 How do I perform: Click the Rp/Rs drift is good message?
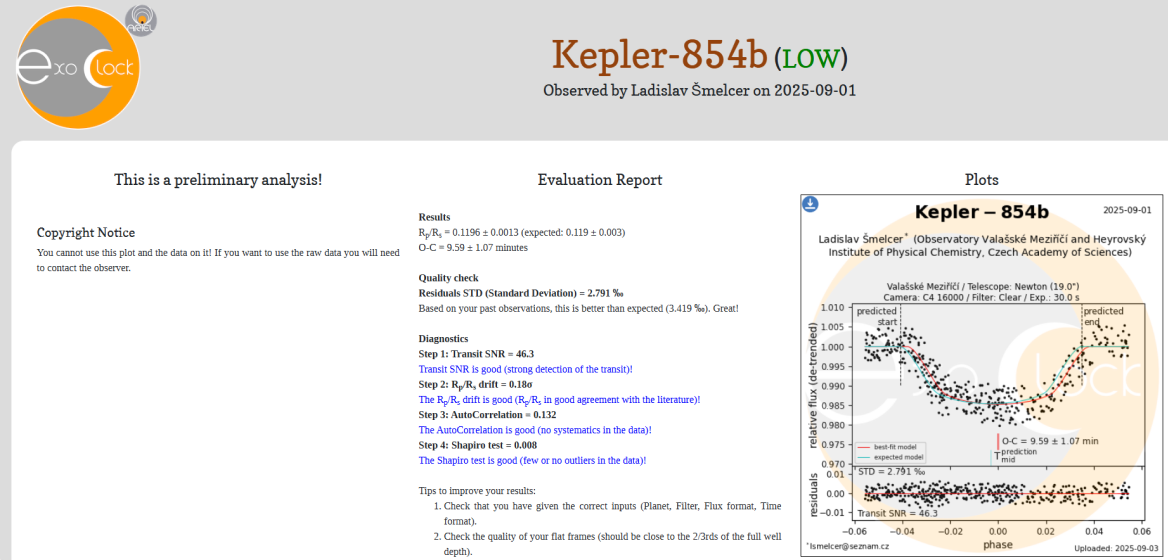558,400
